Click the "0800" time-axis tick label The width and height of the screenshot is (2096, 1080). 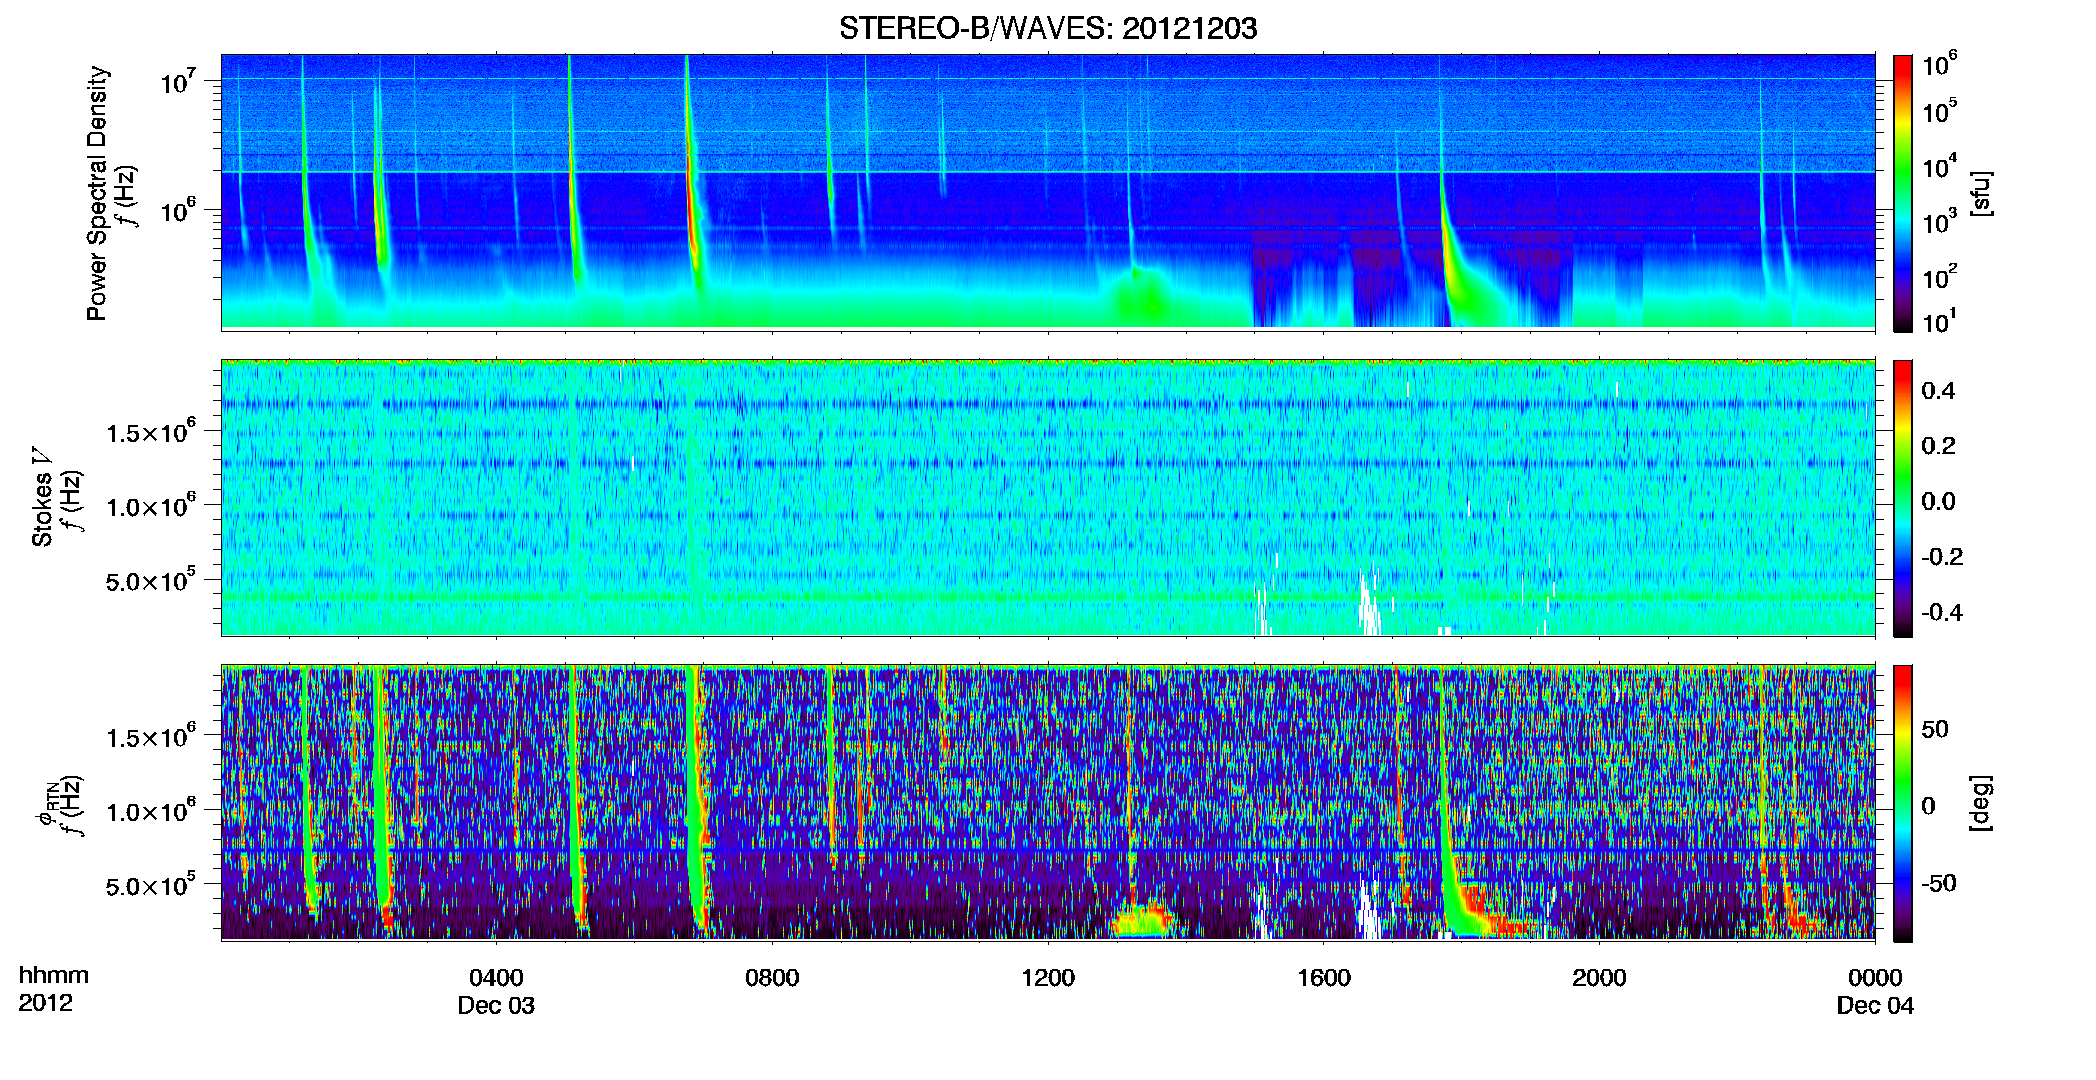pyautogui.click(x=772, y=978)
